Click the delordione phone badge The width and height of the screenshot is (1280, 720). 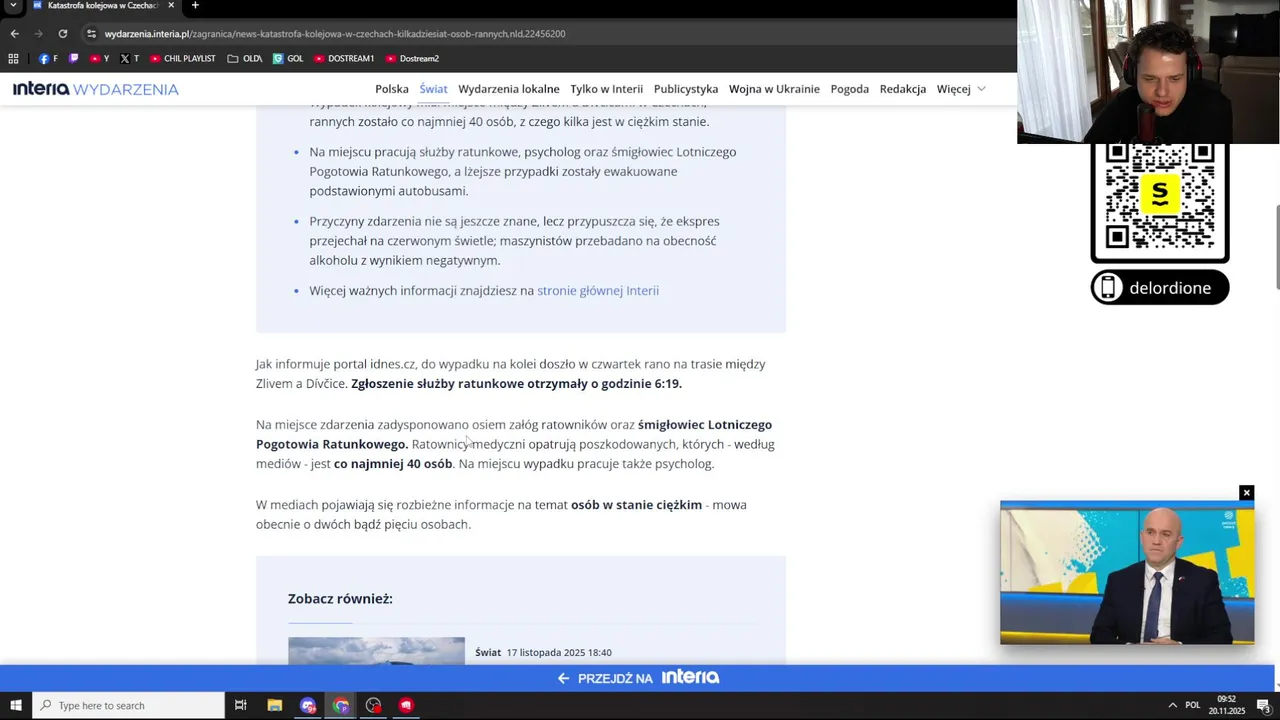point(1160,288)
